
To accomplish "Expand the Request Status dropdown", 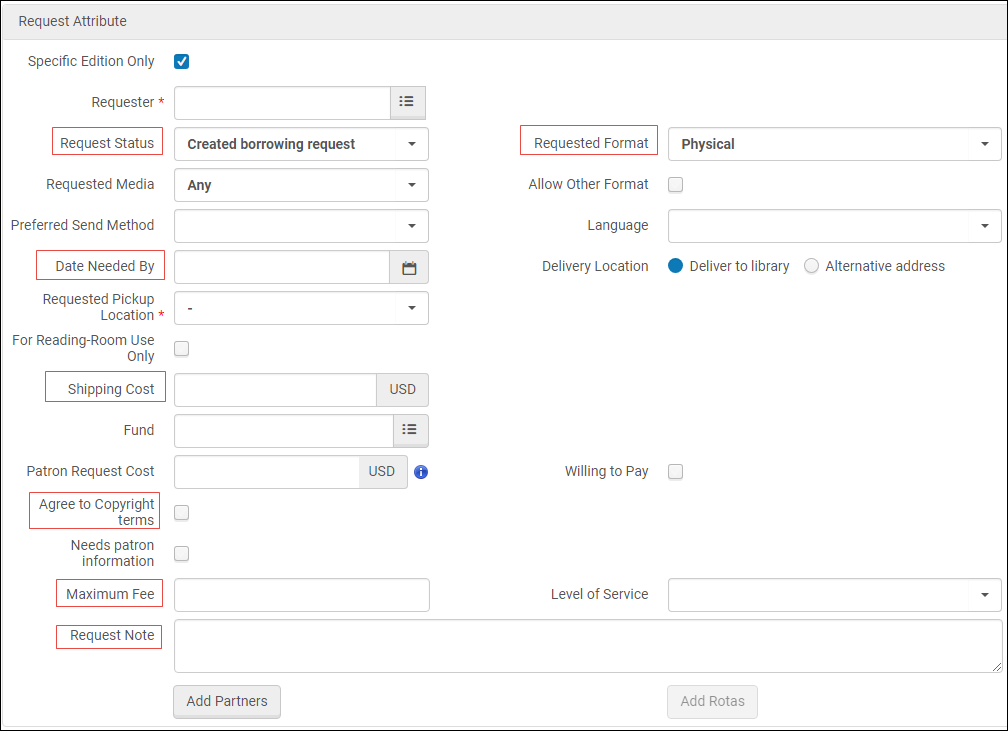I will [x=302, y=144].
